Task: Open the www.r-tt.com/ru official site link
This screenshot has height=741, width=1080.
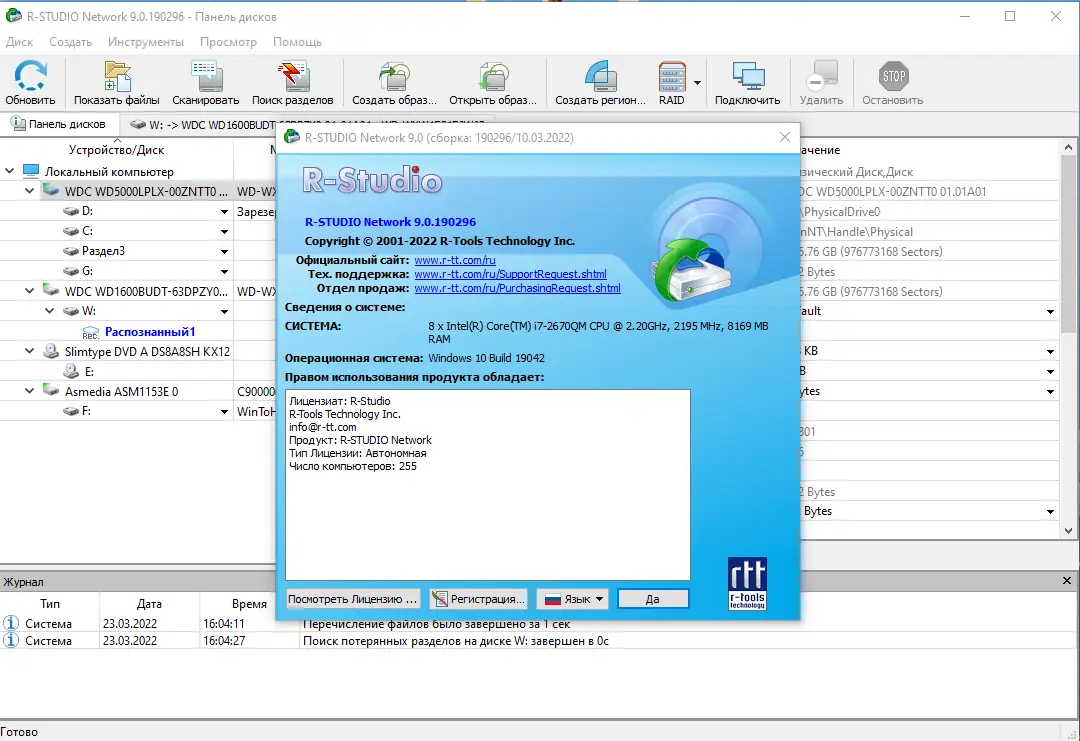Action: pos(455,260)
